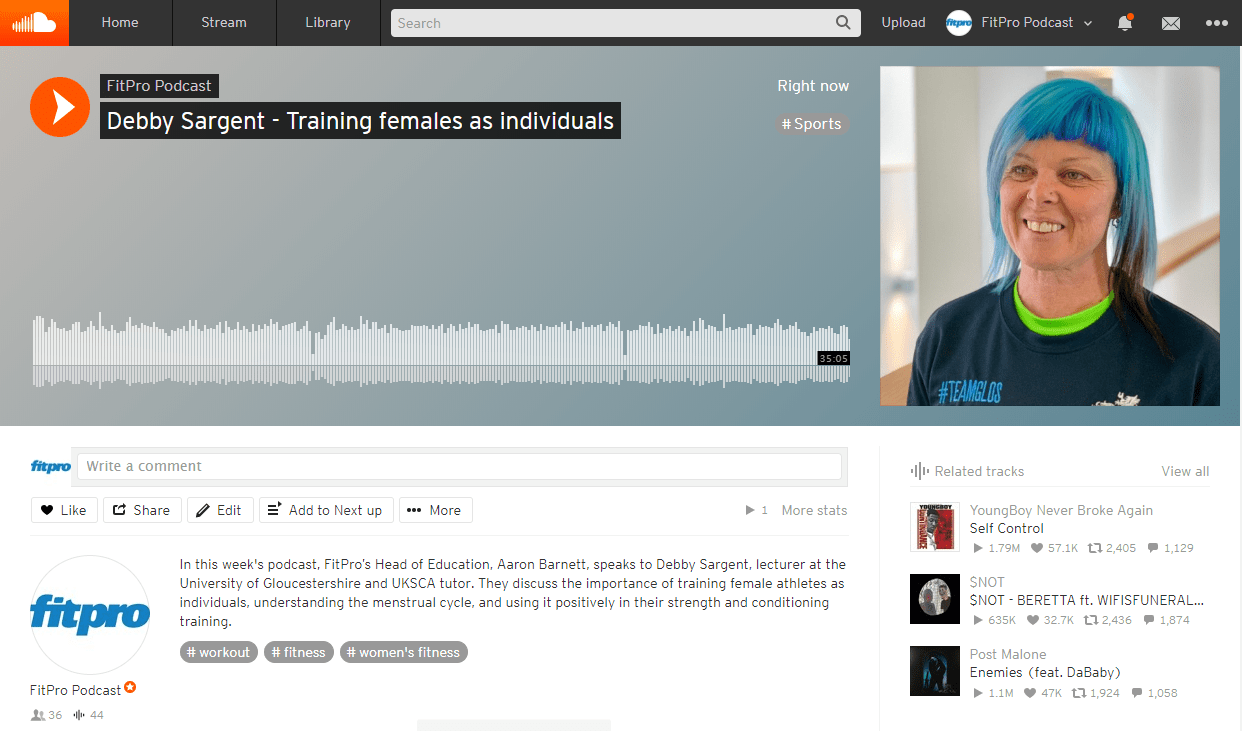The image size is (1242, 731).
Task: Open the $NOT - BERETTA ft. WIFISFUNERAL track
Action: pyautogui.click(x=1087, y=600)
